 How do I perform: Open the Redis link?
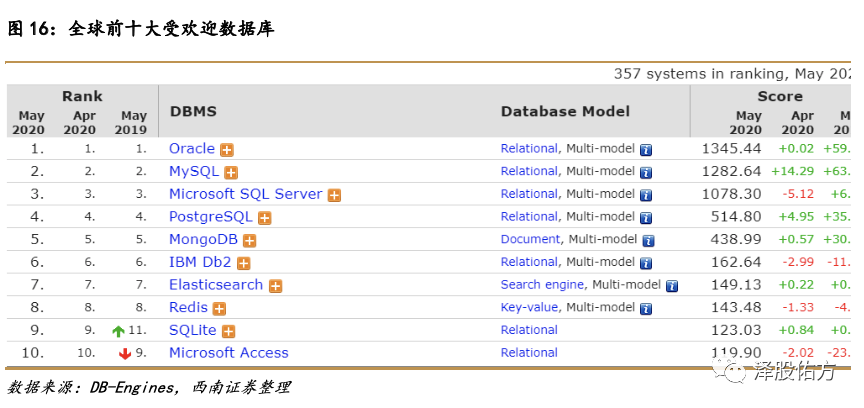[188, 307]
